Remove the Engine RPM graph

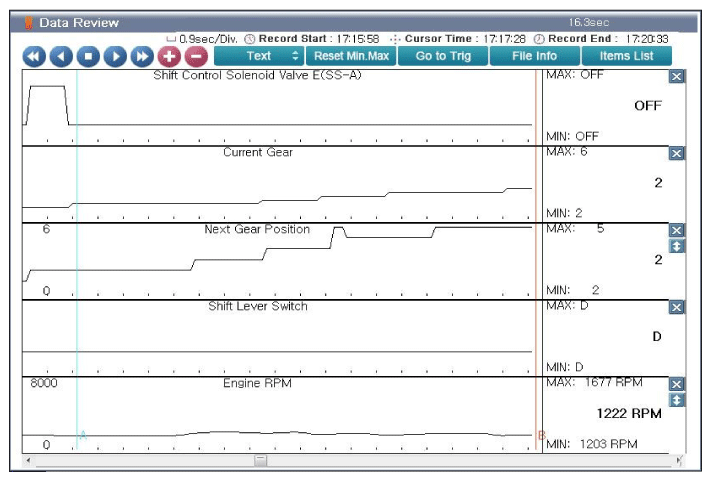[x=676, y=384]
